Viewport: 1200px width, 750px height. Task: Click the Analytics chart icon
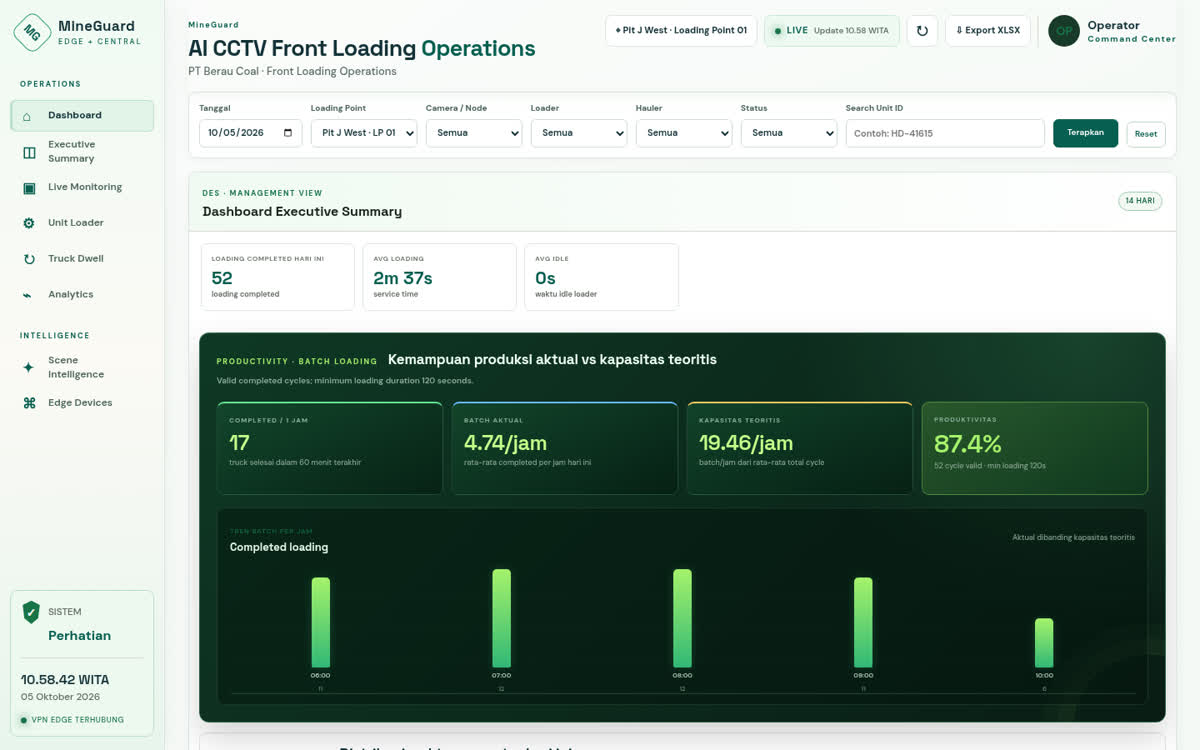[28, 295]
